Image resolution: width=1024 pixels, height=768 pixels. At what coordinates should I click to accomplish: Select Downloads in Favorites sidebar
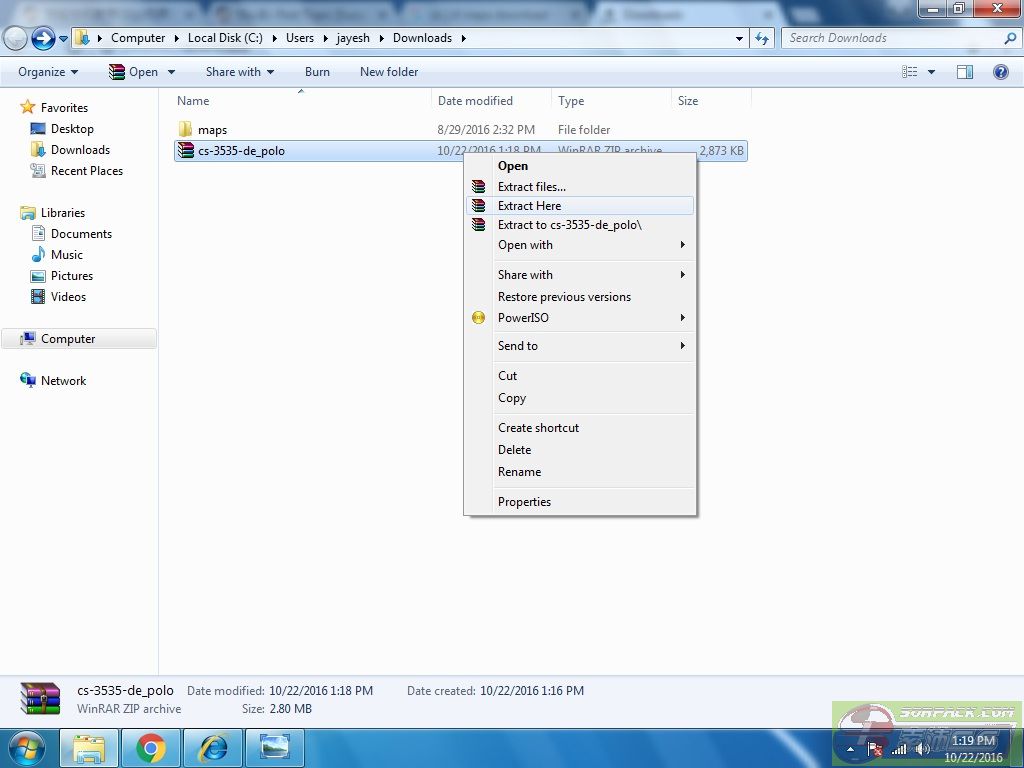click(80, 150)
